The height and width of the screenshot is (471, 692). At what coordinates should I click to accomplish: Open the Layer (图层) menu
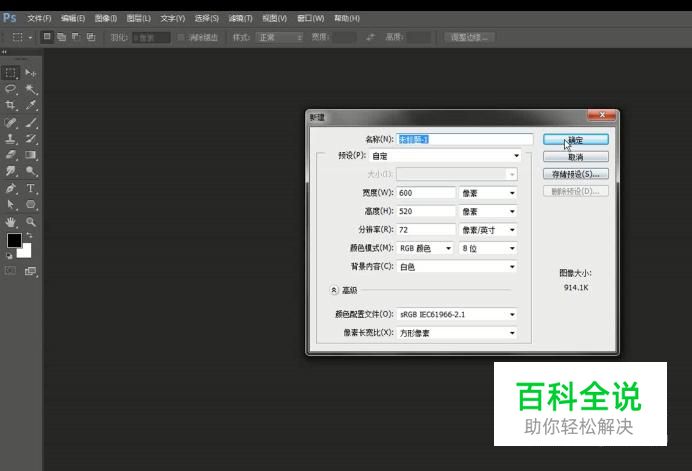139,19
